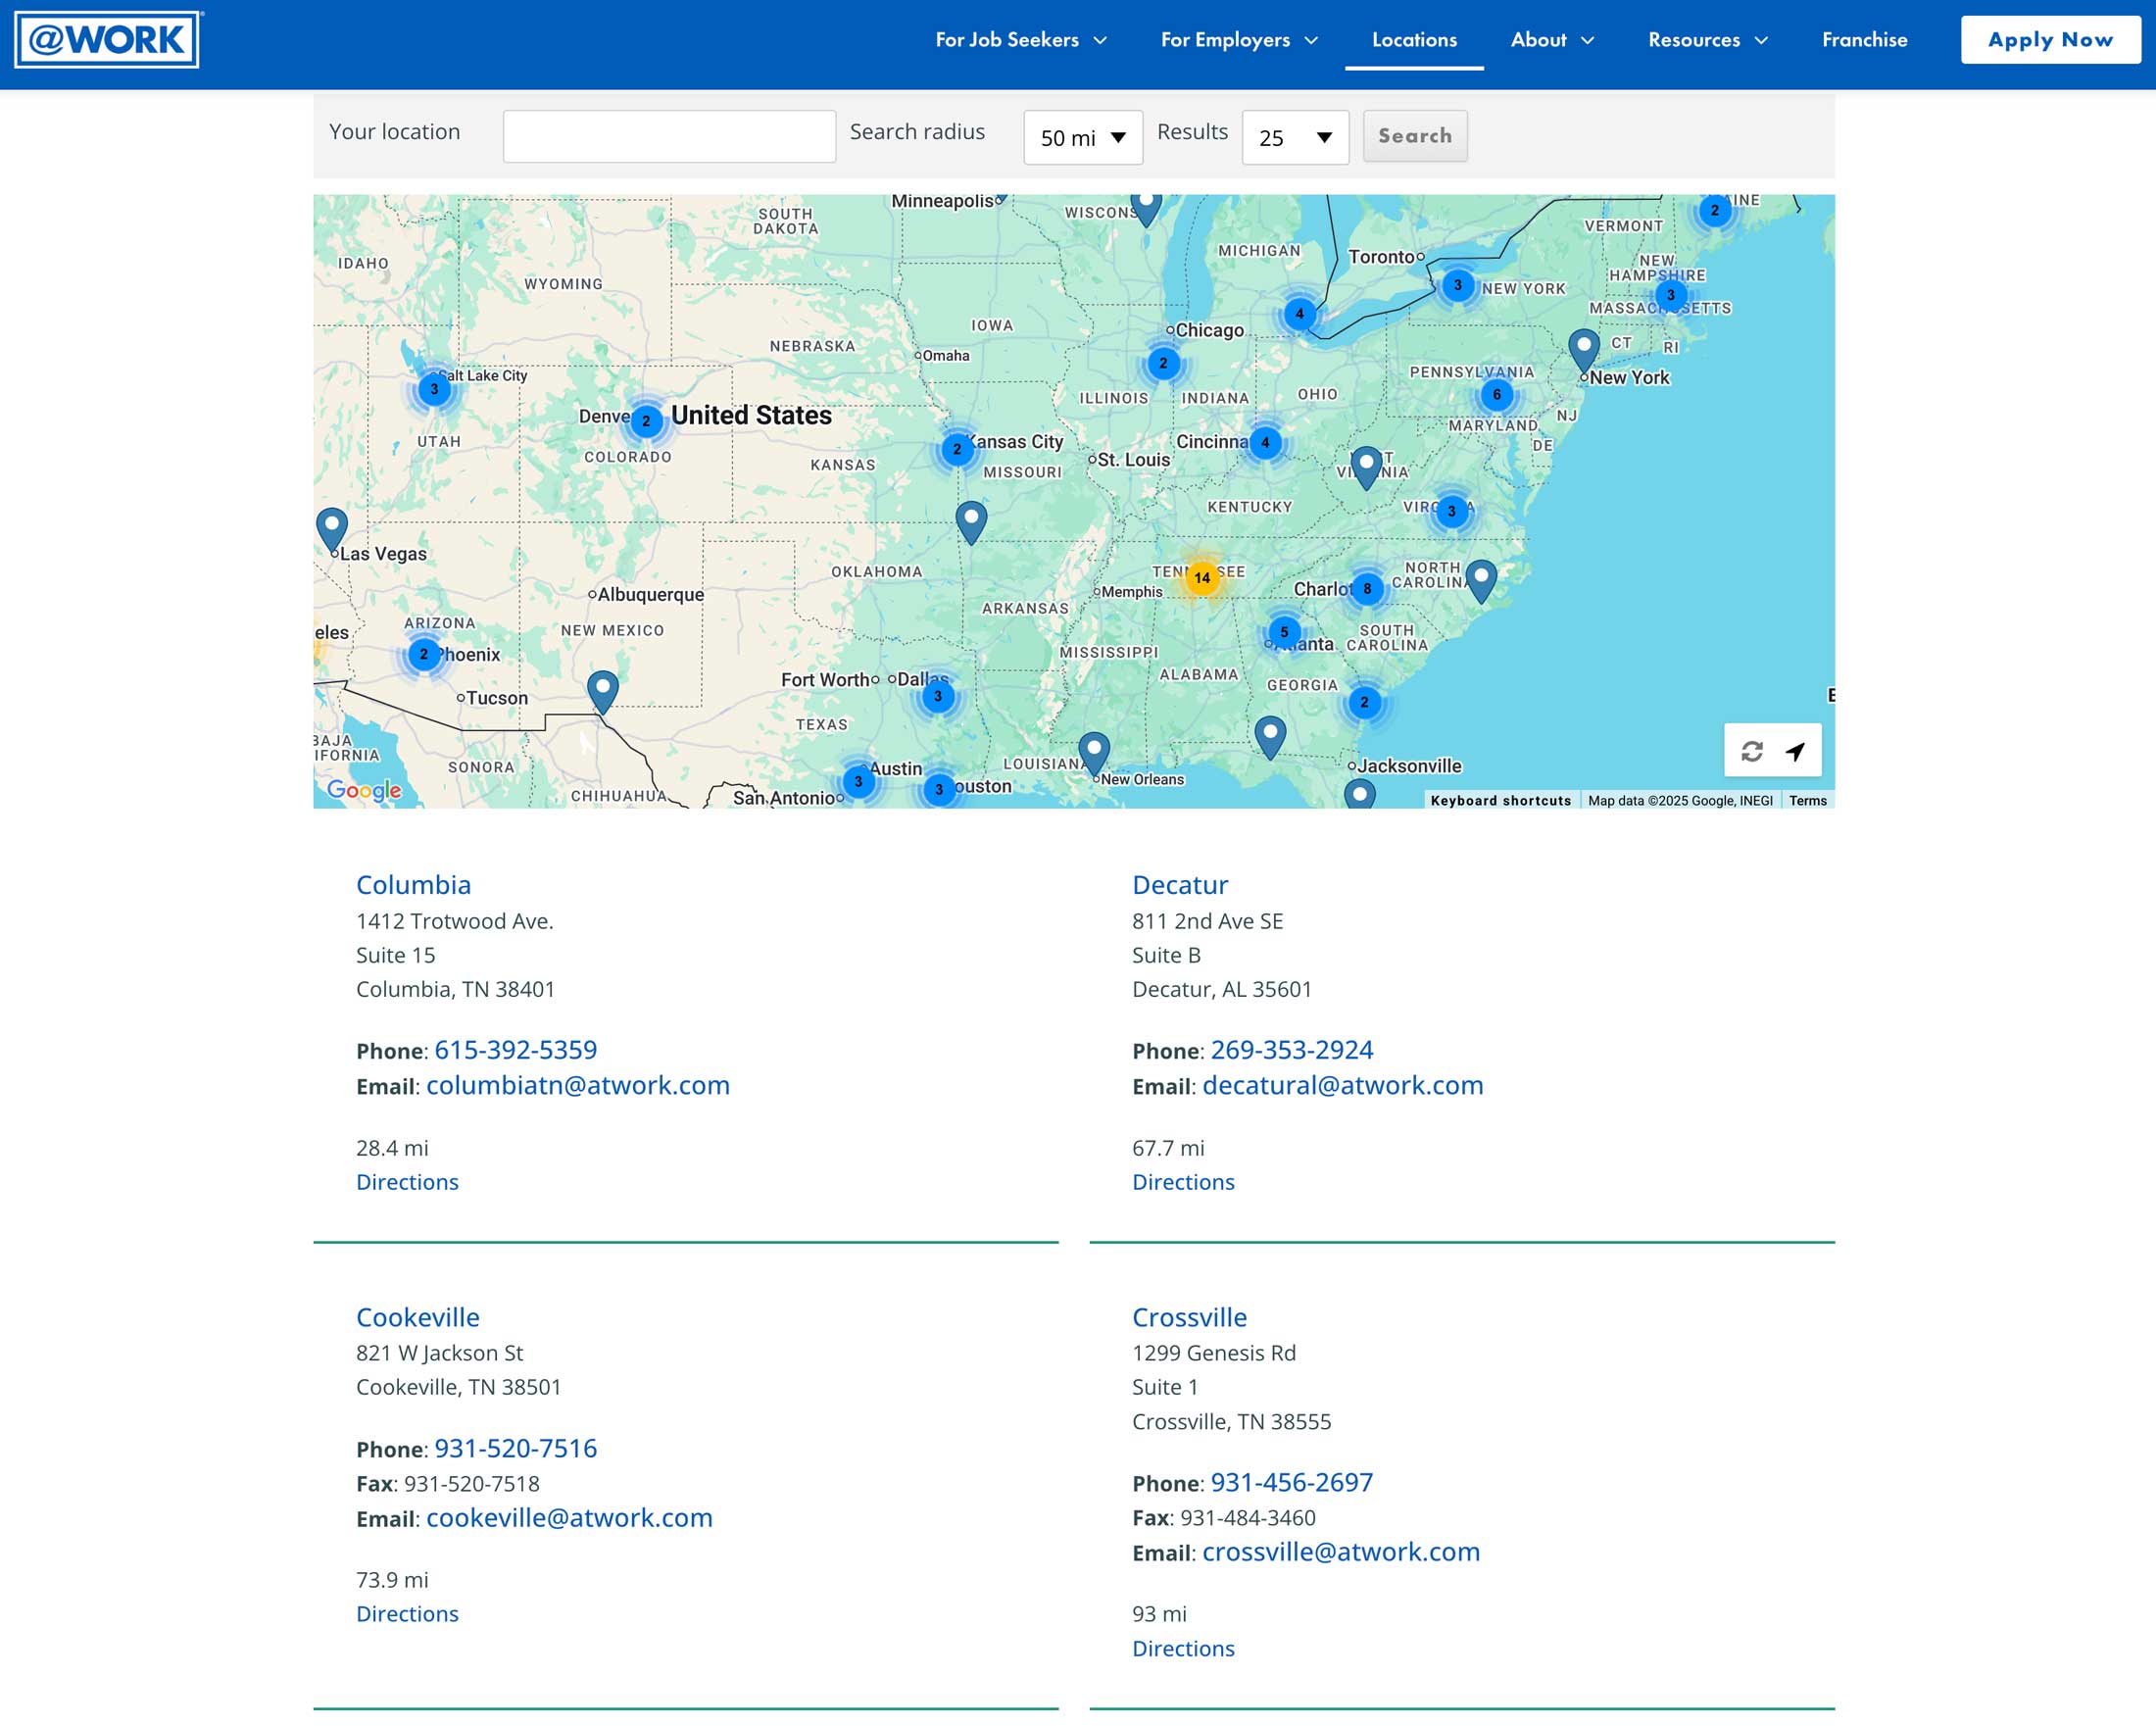2156x1726 pixels.
Task: Open map Keyboard shortcuts
Action: (x=1500, y=800)
